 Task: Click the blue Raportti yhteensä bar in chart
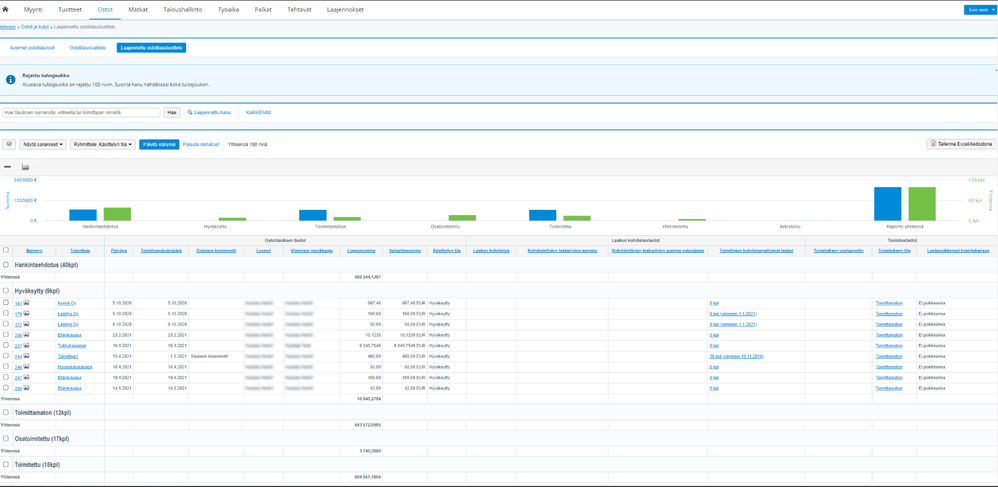[887, 204]
